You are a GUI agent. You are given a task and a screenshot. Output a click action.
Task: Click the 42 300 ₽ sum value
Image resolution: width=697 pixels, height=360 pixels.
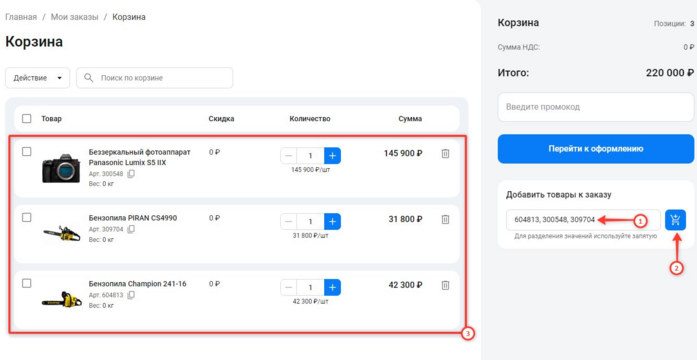pyautogui.click(x=405, y=285)
